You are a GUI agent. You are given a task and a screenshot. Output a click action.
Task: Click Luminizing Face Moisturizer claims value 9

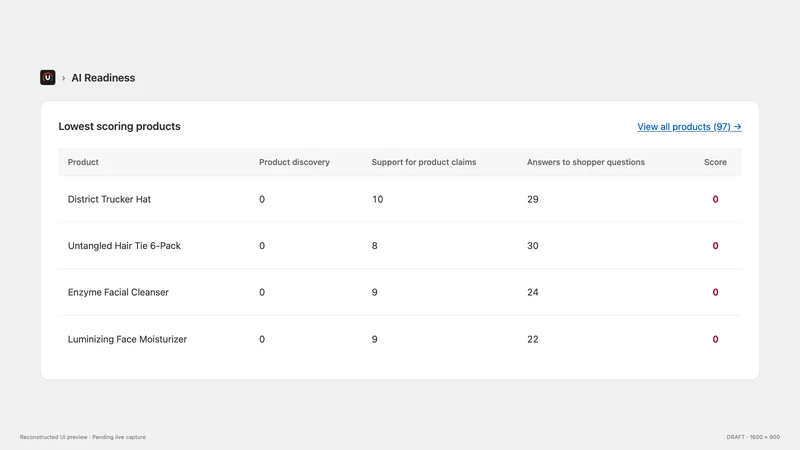point(374,339)
